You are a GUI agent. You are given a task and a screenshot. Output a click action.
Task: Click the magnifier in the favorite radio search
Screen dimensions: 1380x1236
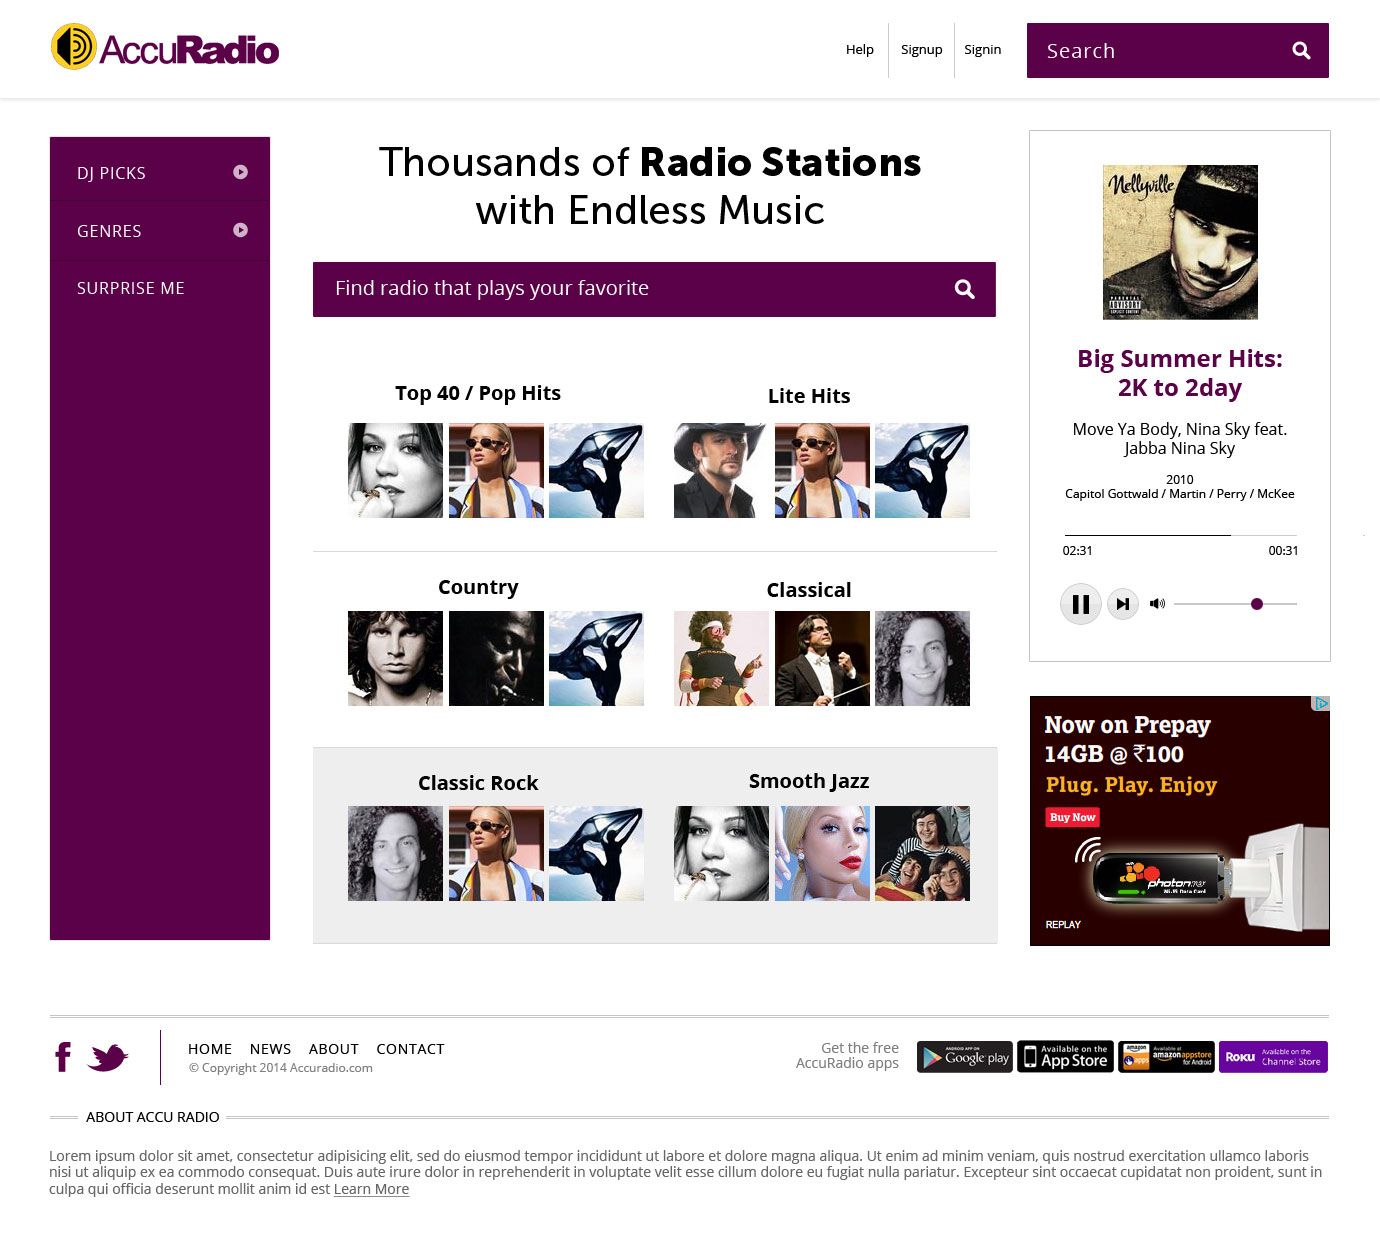[964, 289]
